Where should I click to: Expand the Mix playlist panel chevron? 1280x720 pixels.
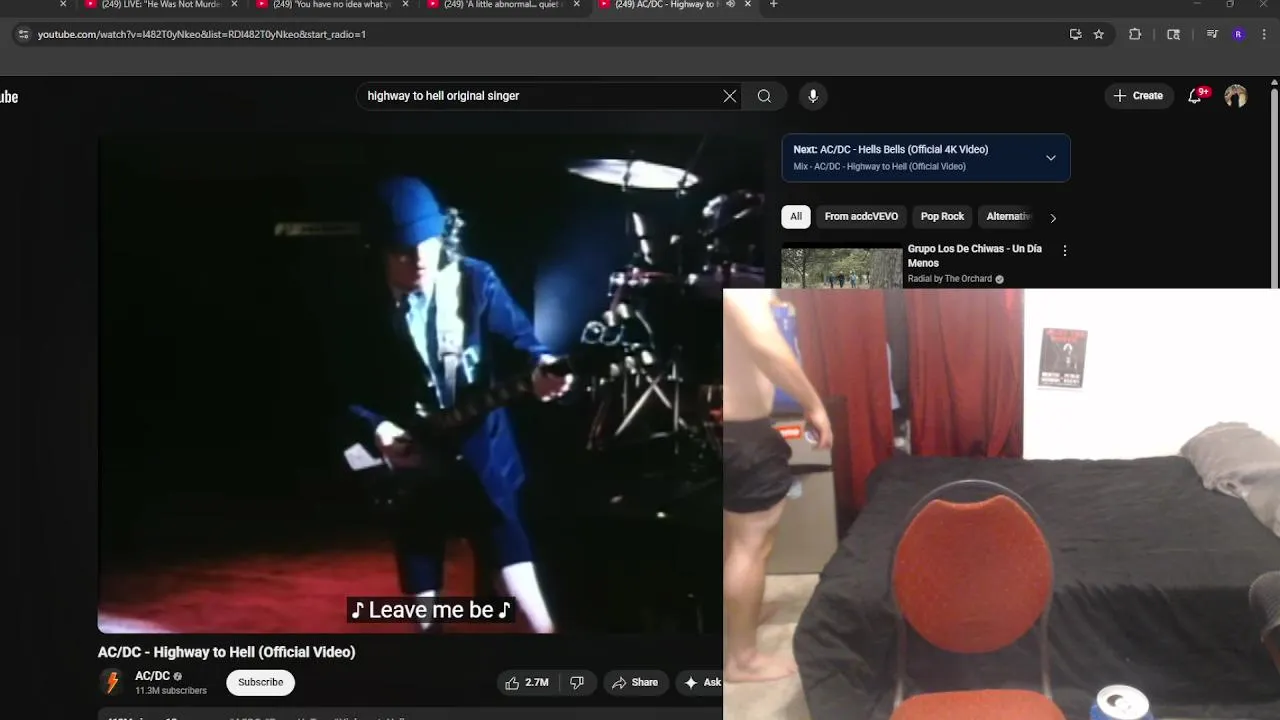(1051, 158)
